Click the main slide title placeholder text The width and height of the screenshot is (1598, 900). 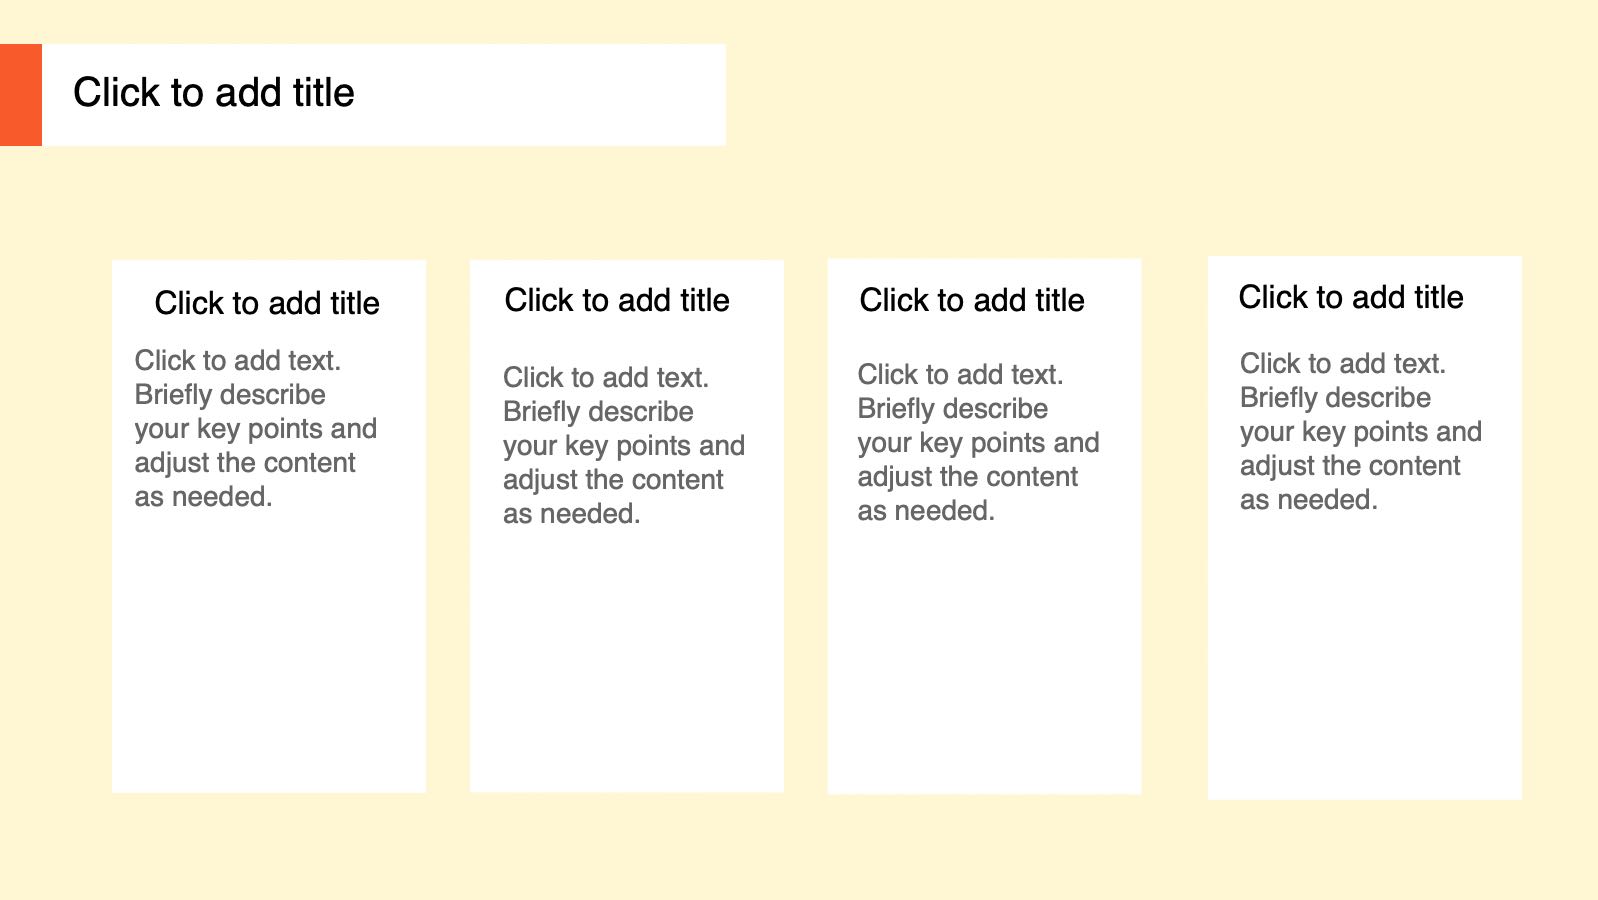point(213,93)
